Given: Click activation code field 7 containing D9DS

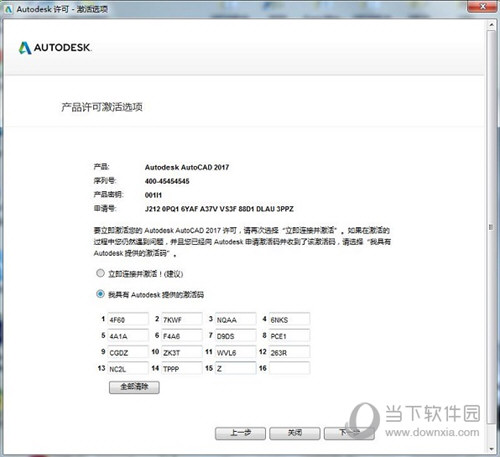Looking at the screenshot, I should coord(236,336).
